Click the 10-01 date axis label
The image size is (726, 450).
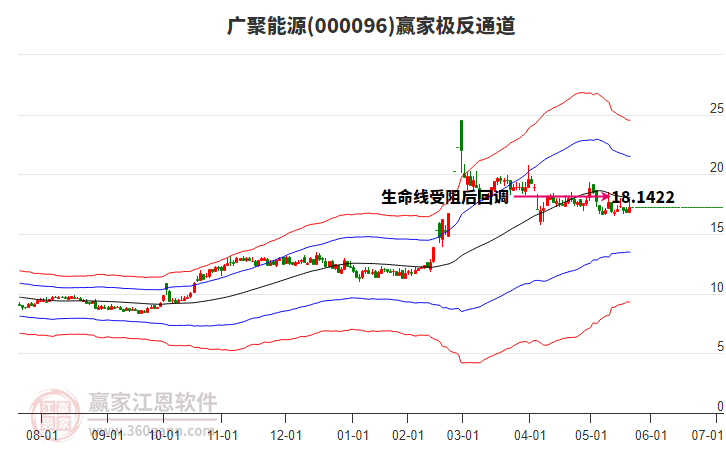pos(164,436)
